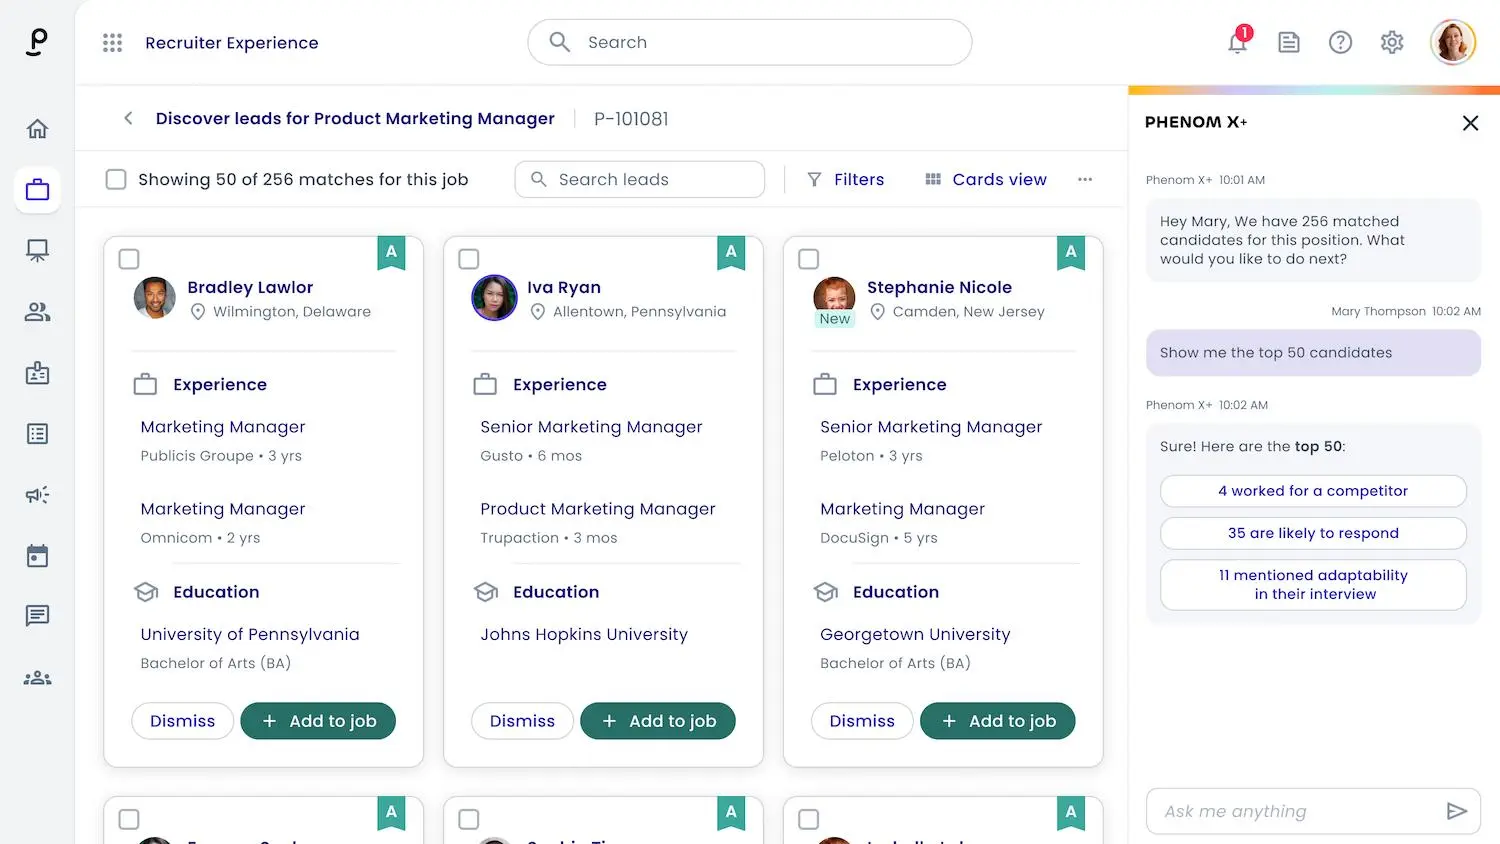Image resolution: width=1500 pixels, height=844 pixels.
Task: Open settings gear icon
Action: click(1392, 42)
